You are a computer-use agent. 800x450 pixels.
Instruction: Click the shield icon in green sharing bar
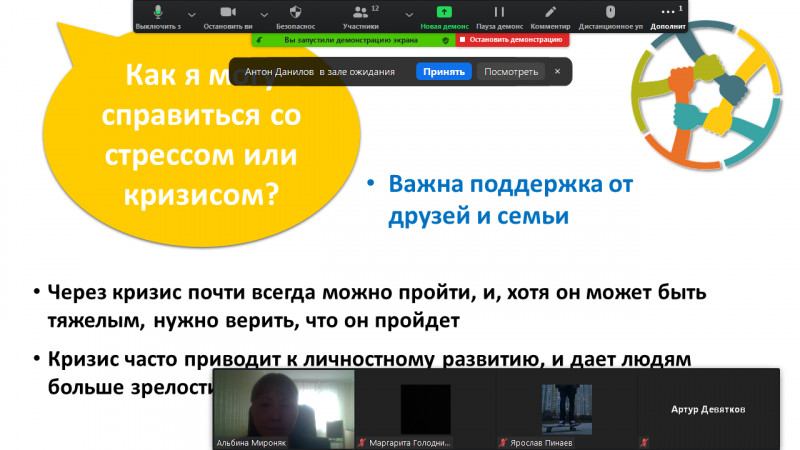(x=445, y=40)
